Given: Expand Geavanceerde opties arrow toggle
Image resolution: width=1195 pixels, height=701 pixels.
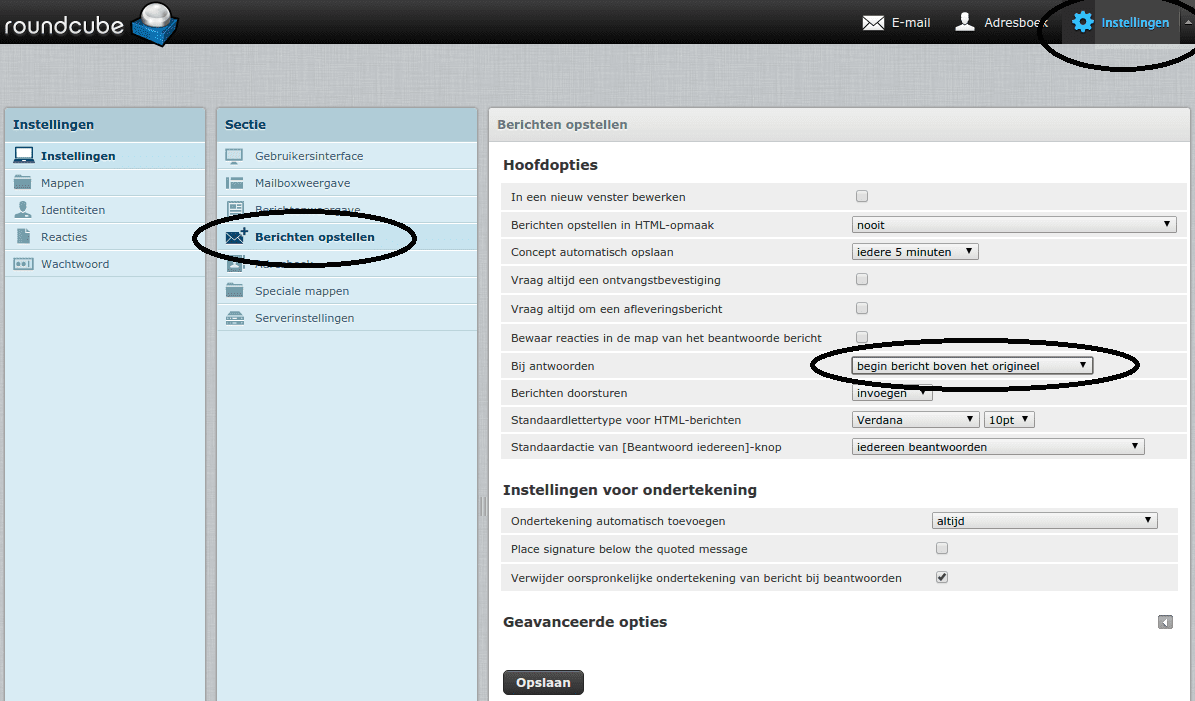Looking at the screenshot, I should [1165, 622].
